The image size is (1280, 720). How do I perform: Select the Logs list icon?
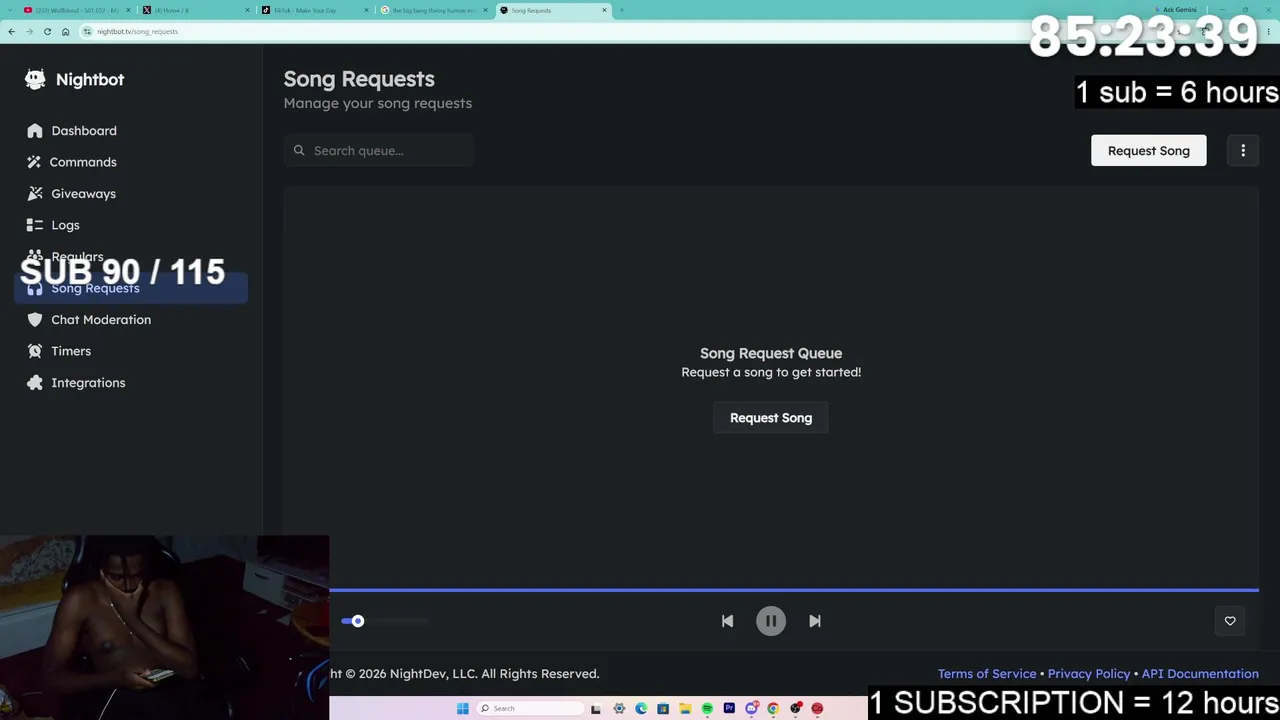pos(35,225)
